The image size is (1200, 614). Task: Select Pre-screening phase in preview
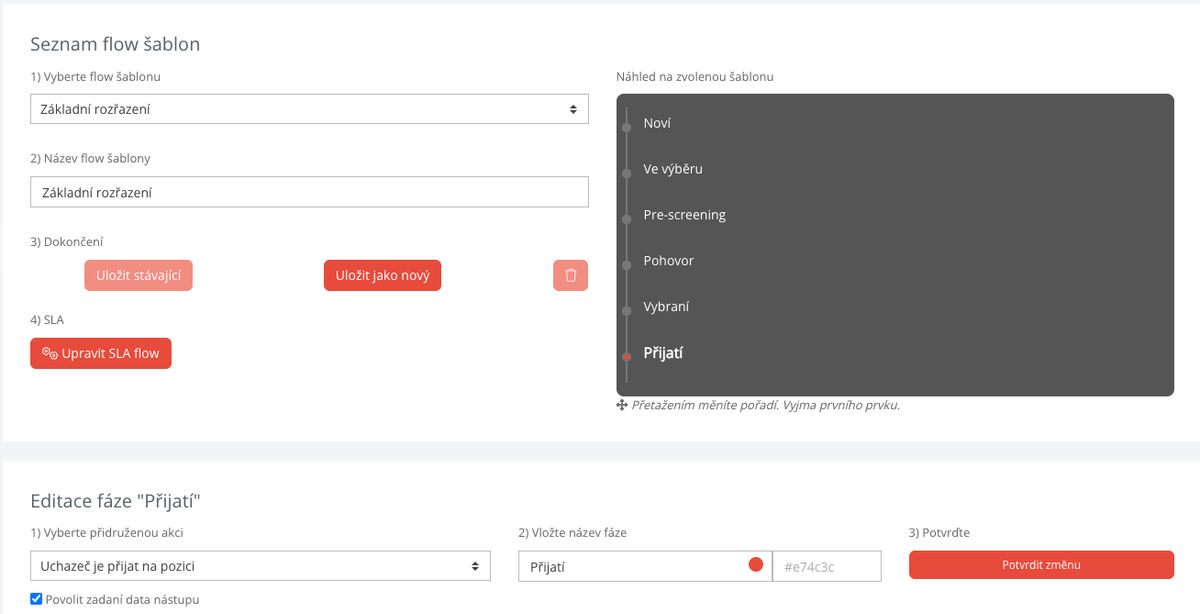(x=685, y=215)
